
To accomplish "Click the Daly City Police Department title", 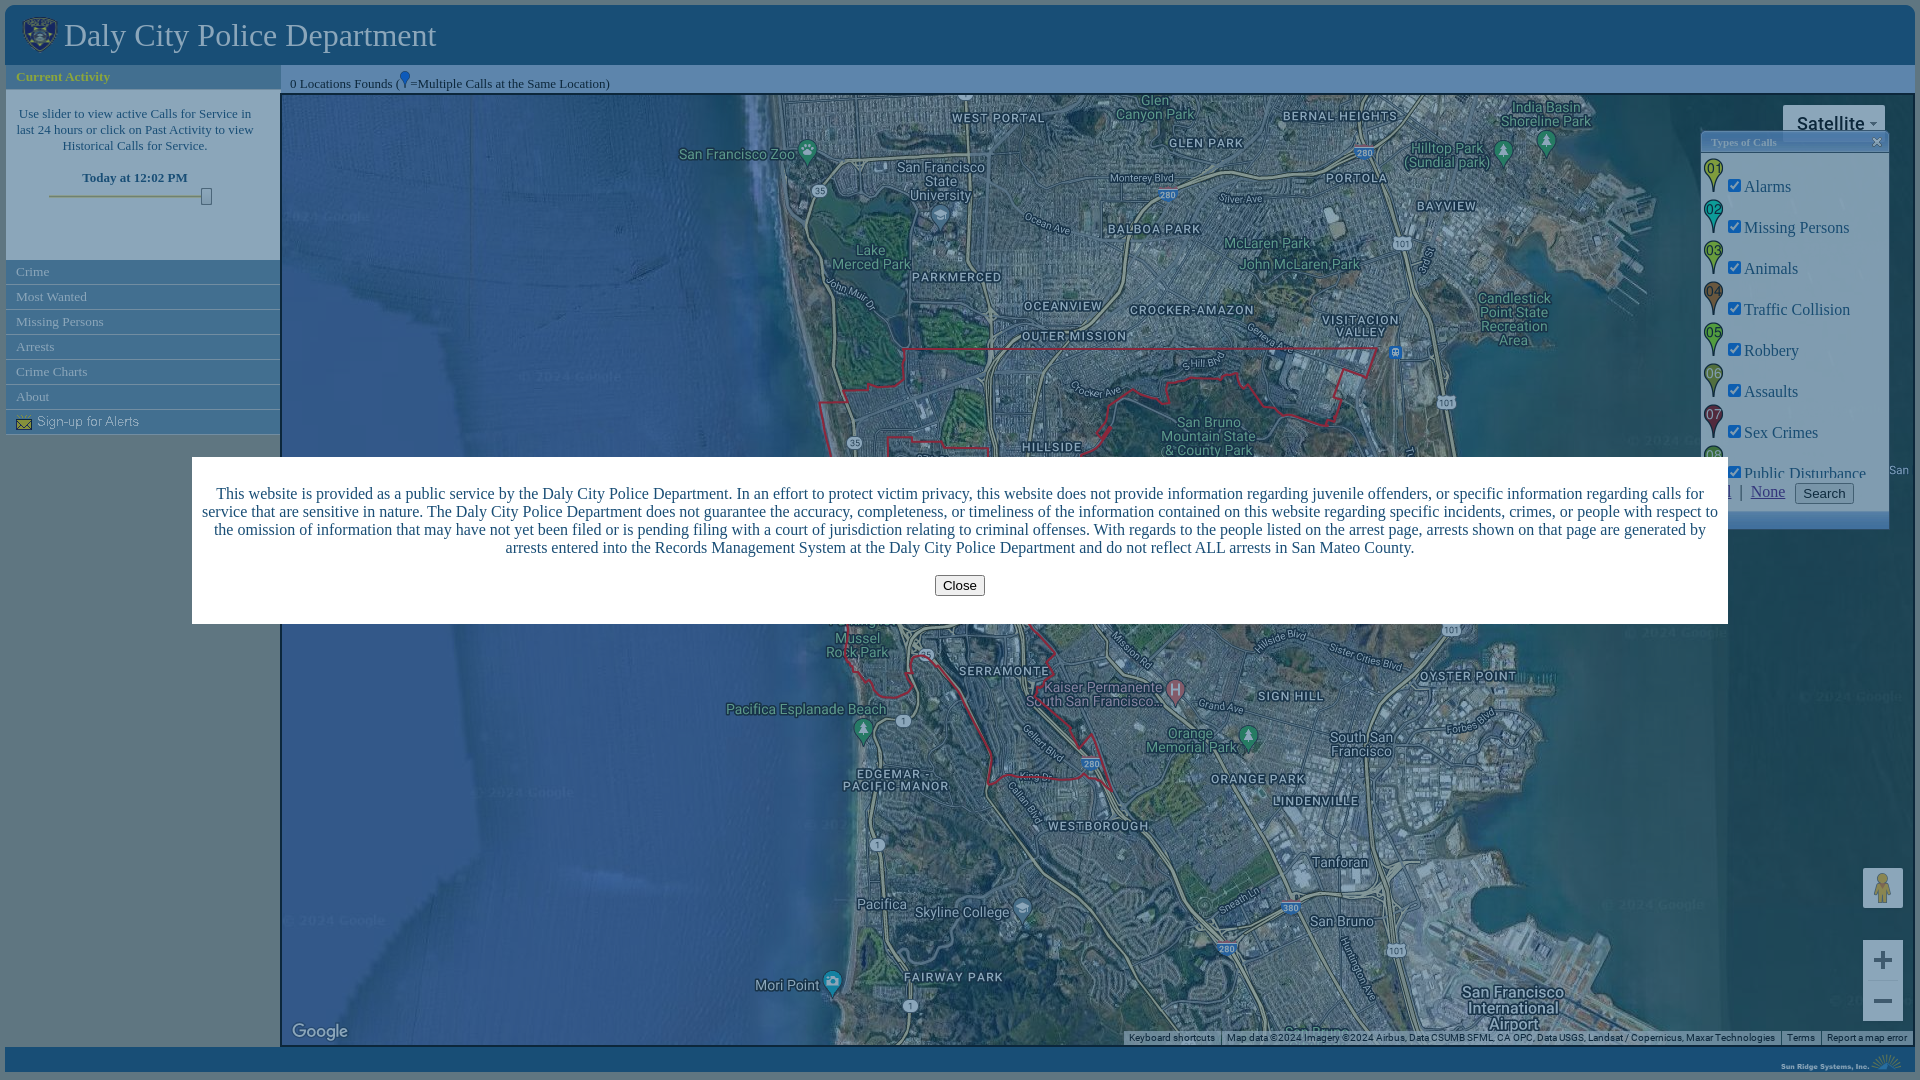I will [x=250, y=35].
